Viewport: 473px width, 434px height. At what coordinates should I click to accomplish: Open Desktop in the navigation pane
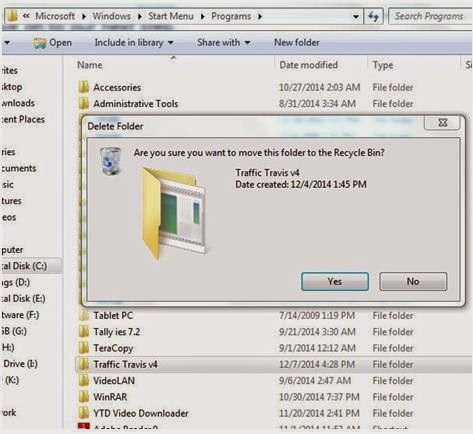coord(12,87)
